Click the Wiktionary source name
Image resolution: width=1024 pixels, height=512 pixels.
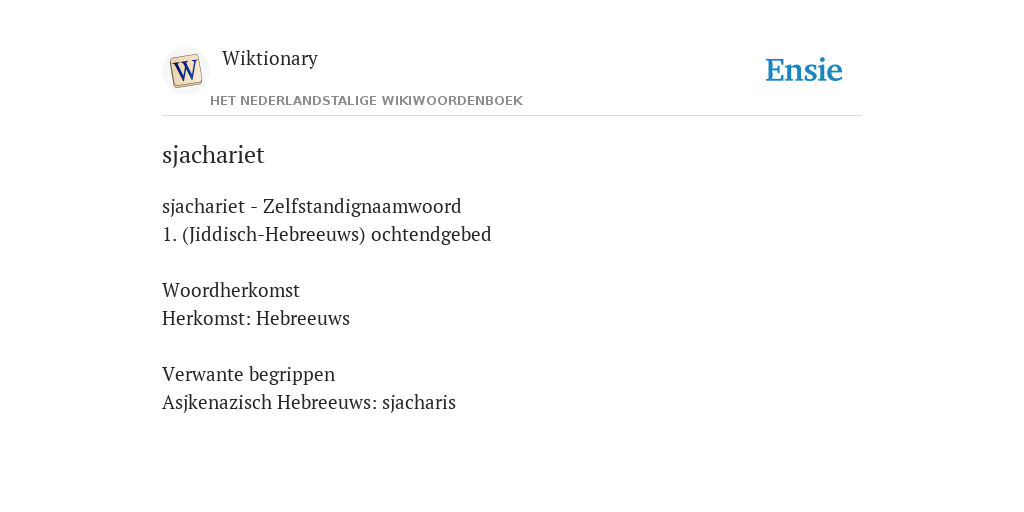270,58
